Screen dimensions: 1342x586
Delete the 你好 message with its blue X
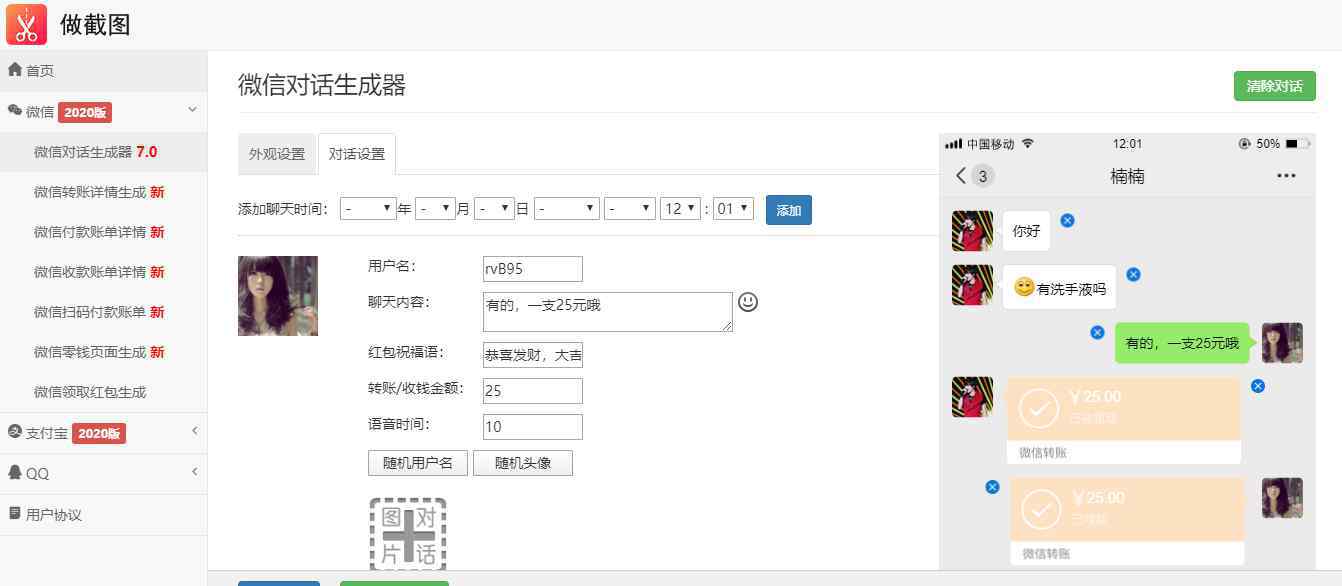[1067, 220]
